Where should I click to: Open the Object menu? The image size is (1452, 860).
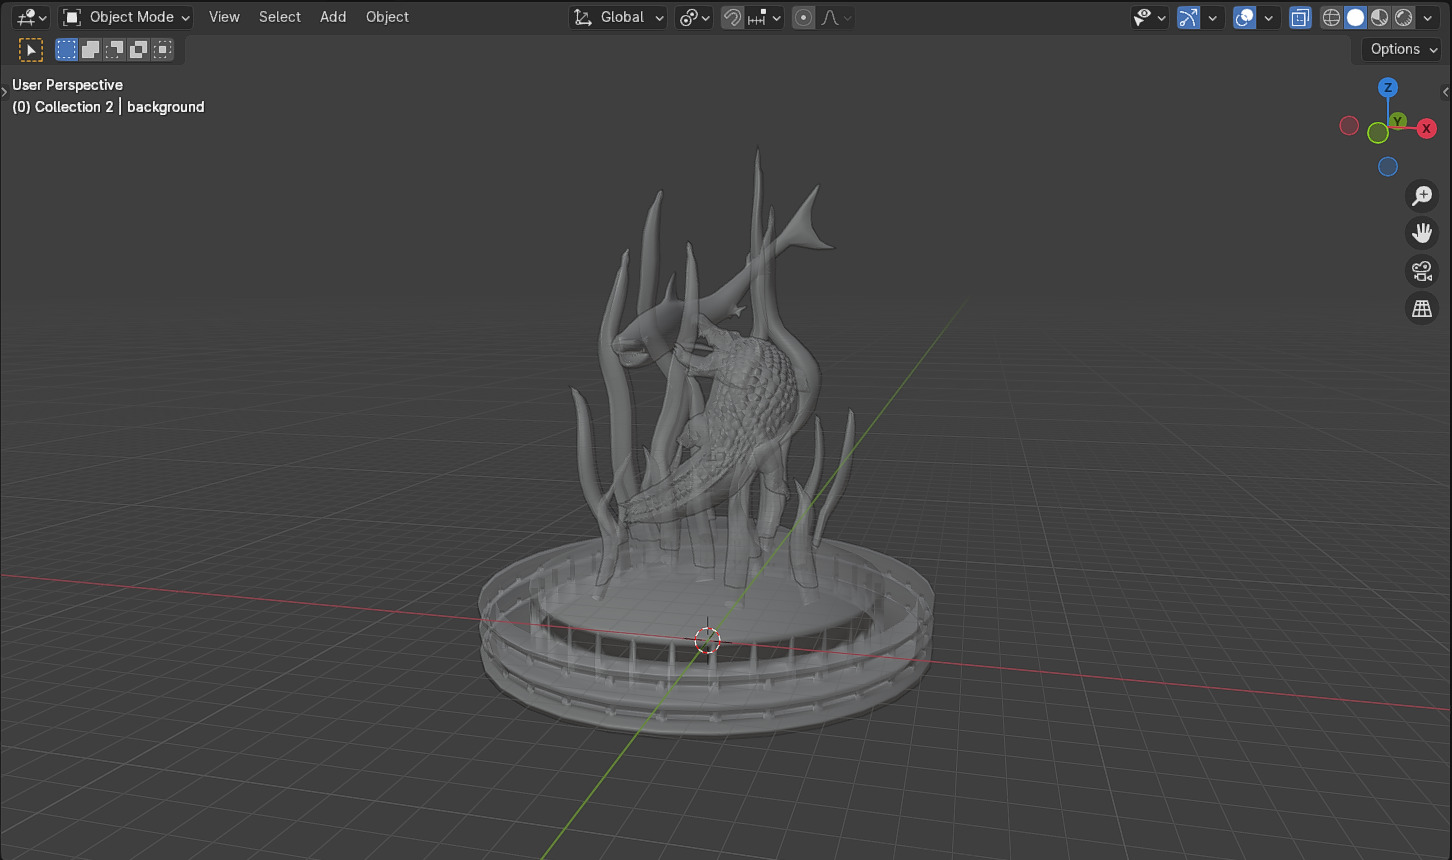387,17
